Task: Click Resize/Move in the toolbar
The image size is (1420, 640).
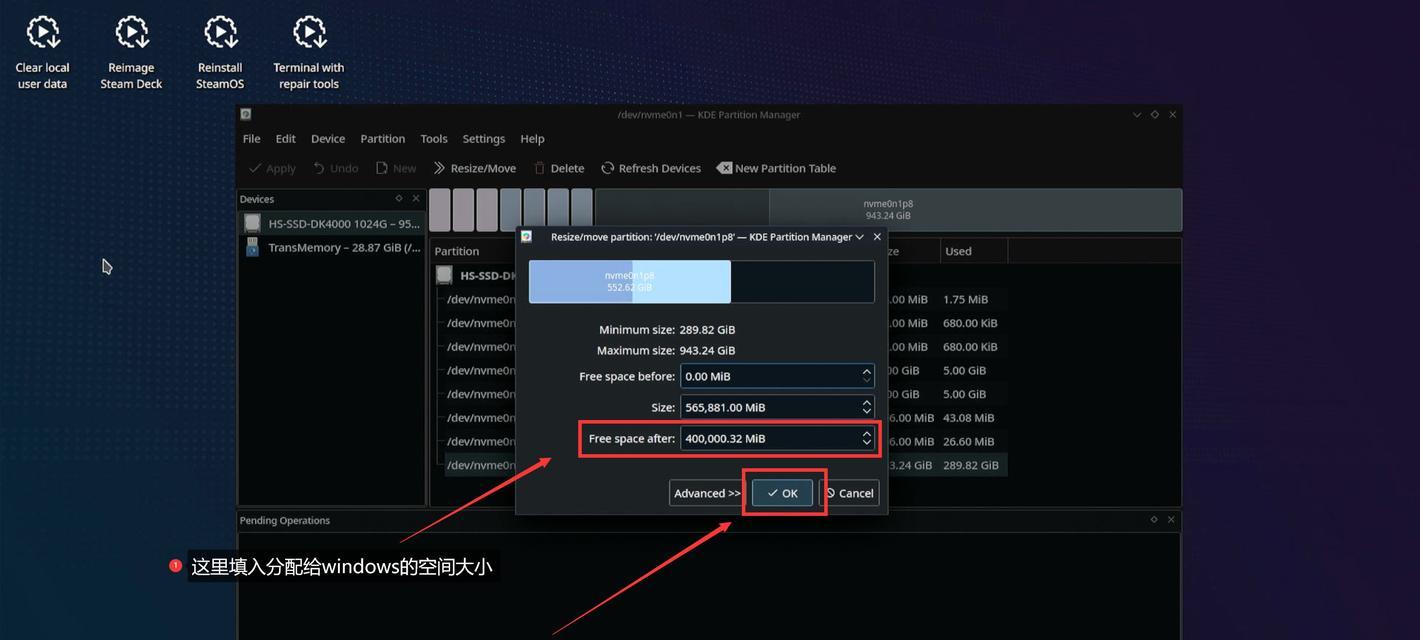Action: 474,168
